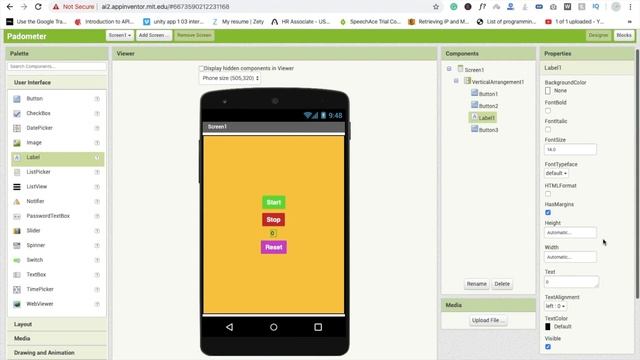The width and height of the screenshot is (640, 360).
Task: Click the Properties panel scrollbar
Action: click(x=637, y=173)
